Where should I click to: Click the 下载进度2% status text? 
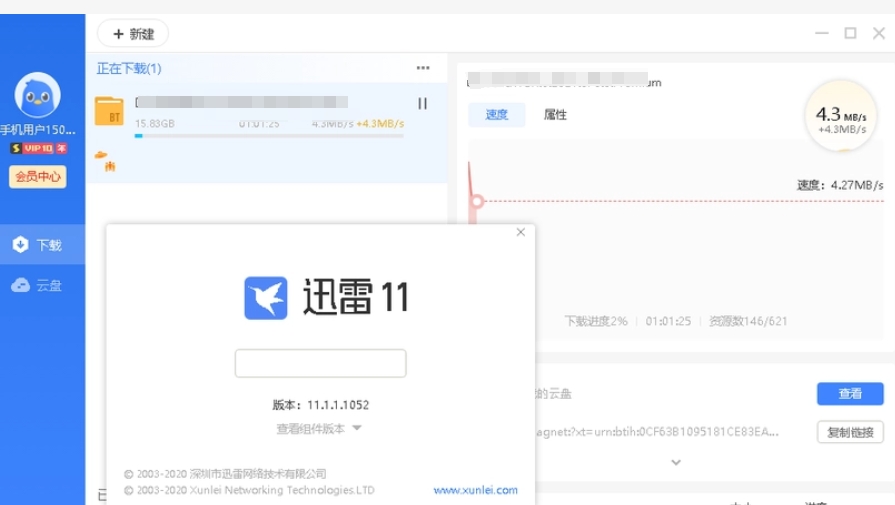point(596,321)
